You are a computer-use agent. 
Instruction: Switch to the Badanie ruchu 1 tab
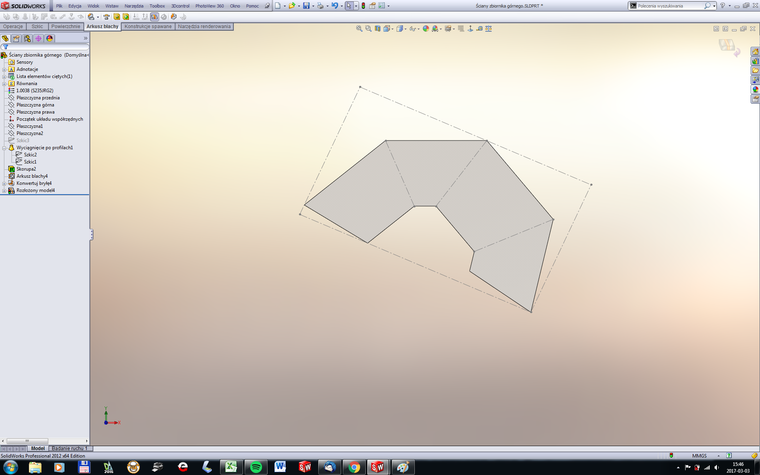(70, 448)
